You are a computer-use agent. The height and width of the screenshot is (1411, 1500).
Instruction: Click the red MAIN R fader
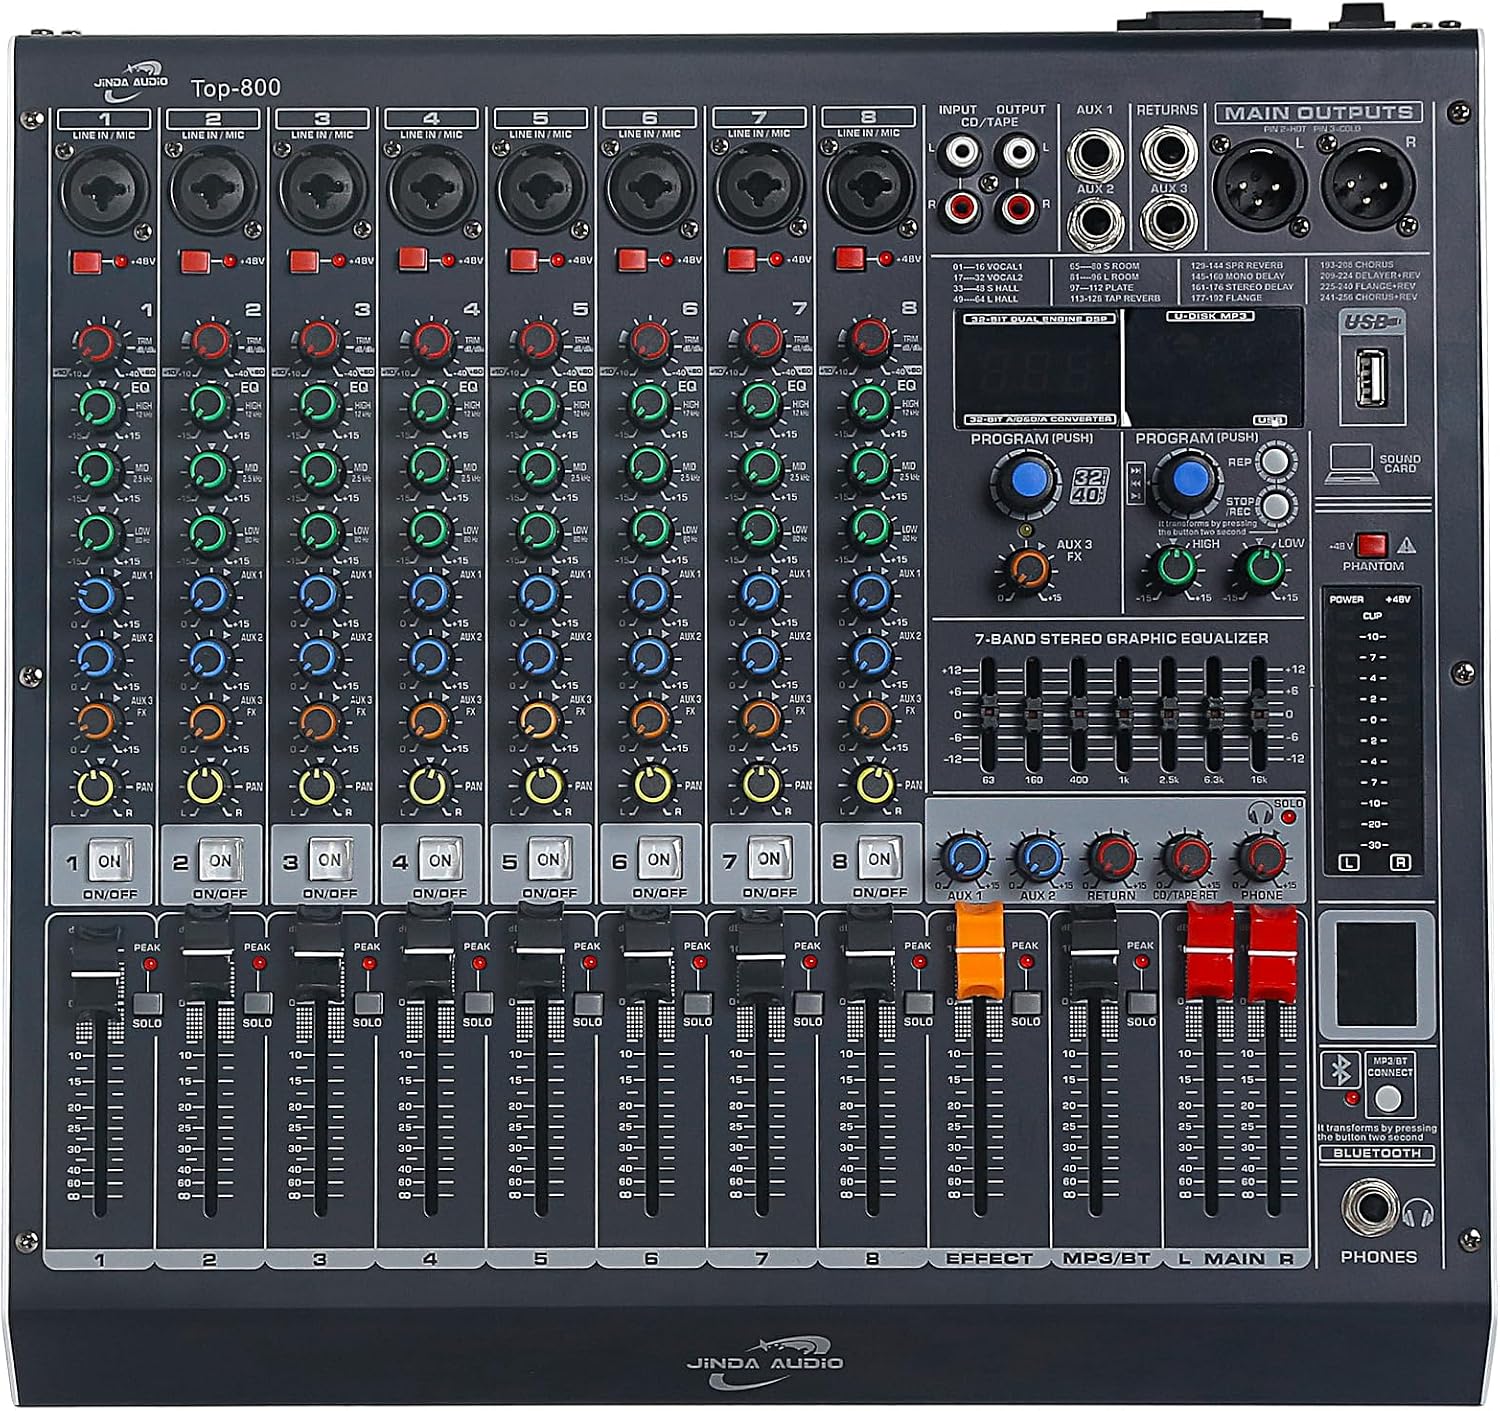pos(1271,952)
